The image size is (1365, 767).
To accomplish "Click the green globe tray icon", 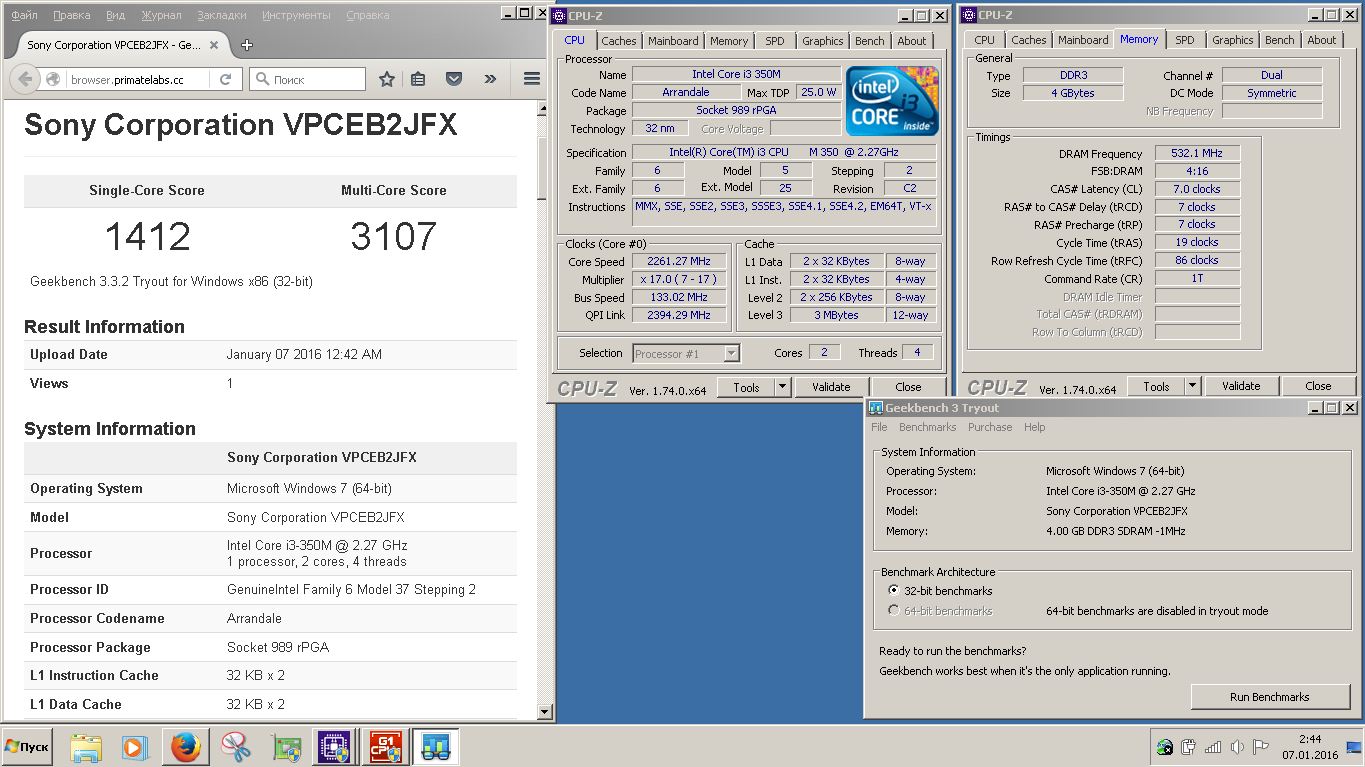I will point(1165,747).
